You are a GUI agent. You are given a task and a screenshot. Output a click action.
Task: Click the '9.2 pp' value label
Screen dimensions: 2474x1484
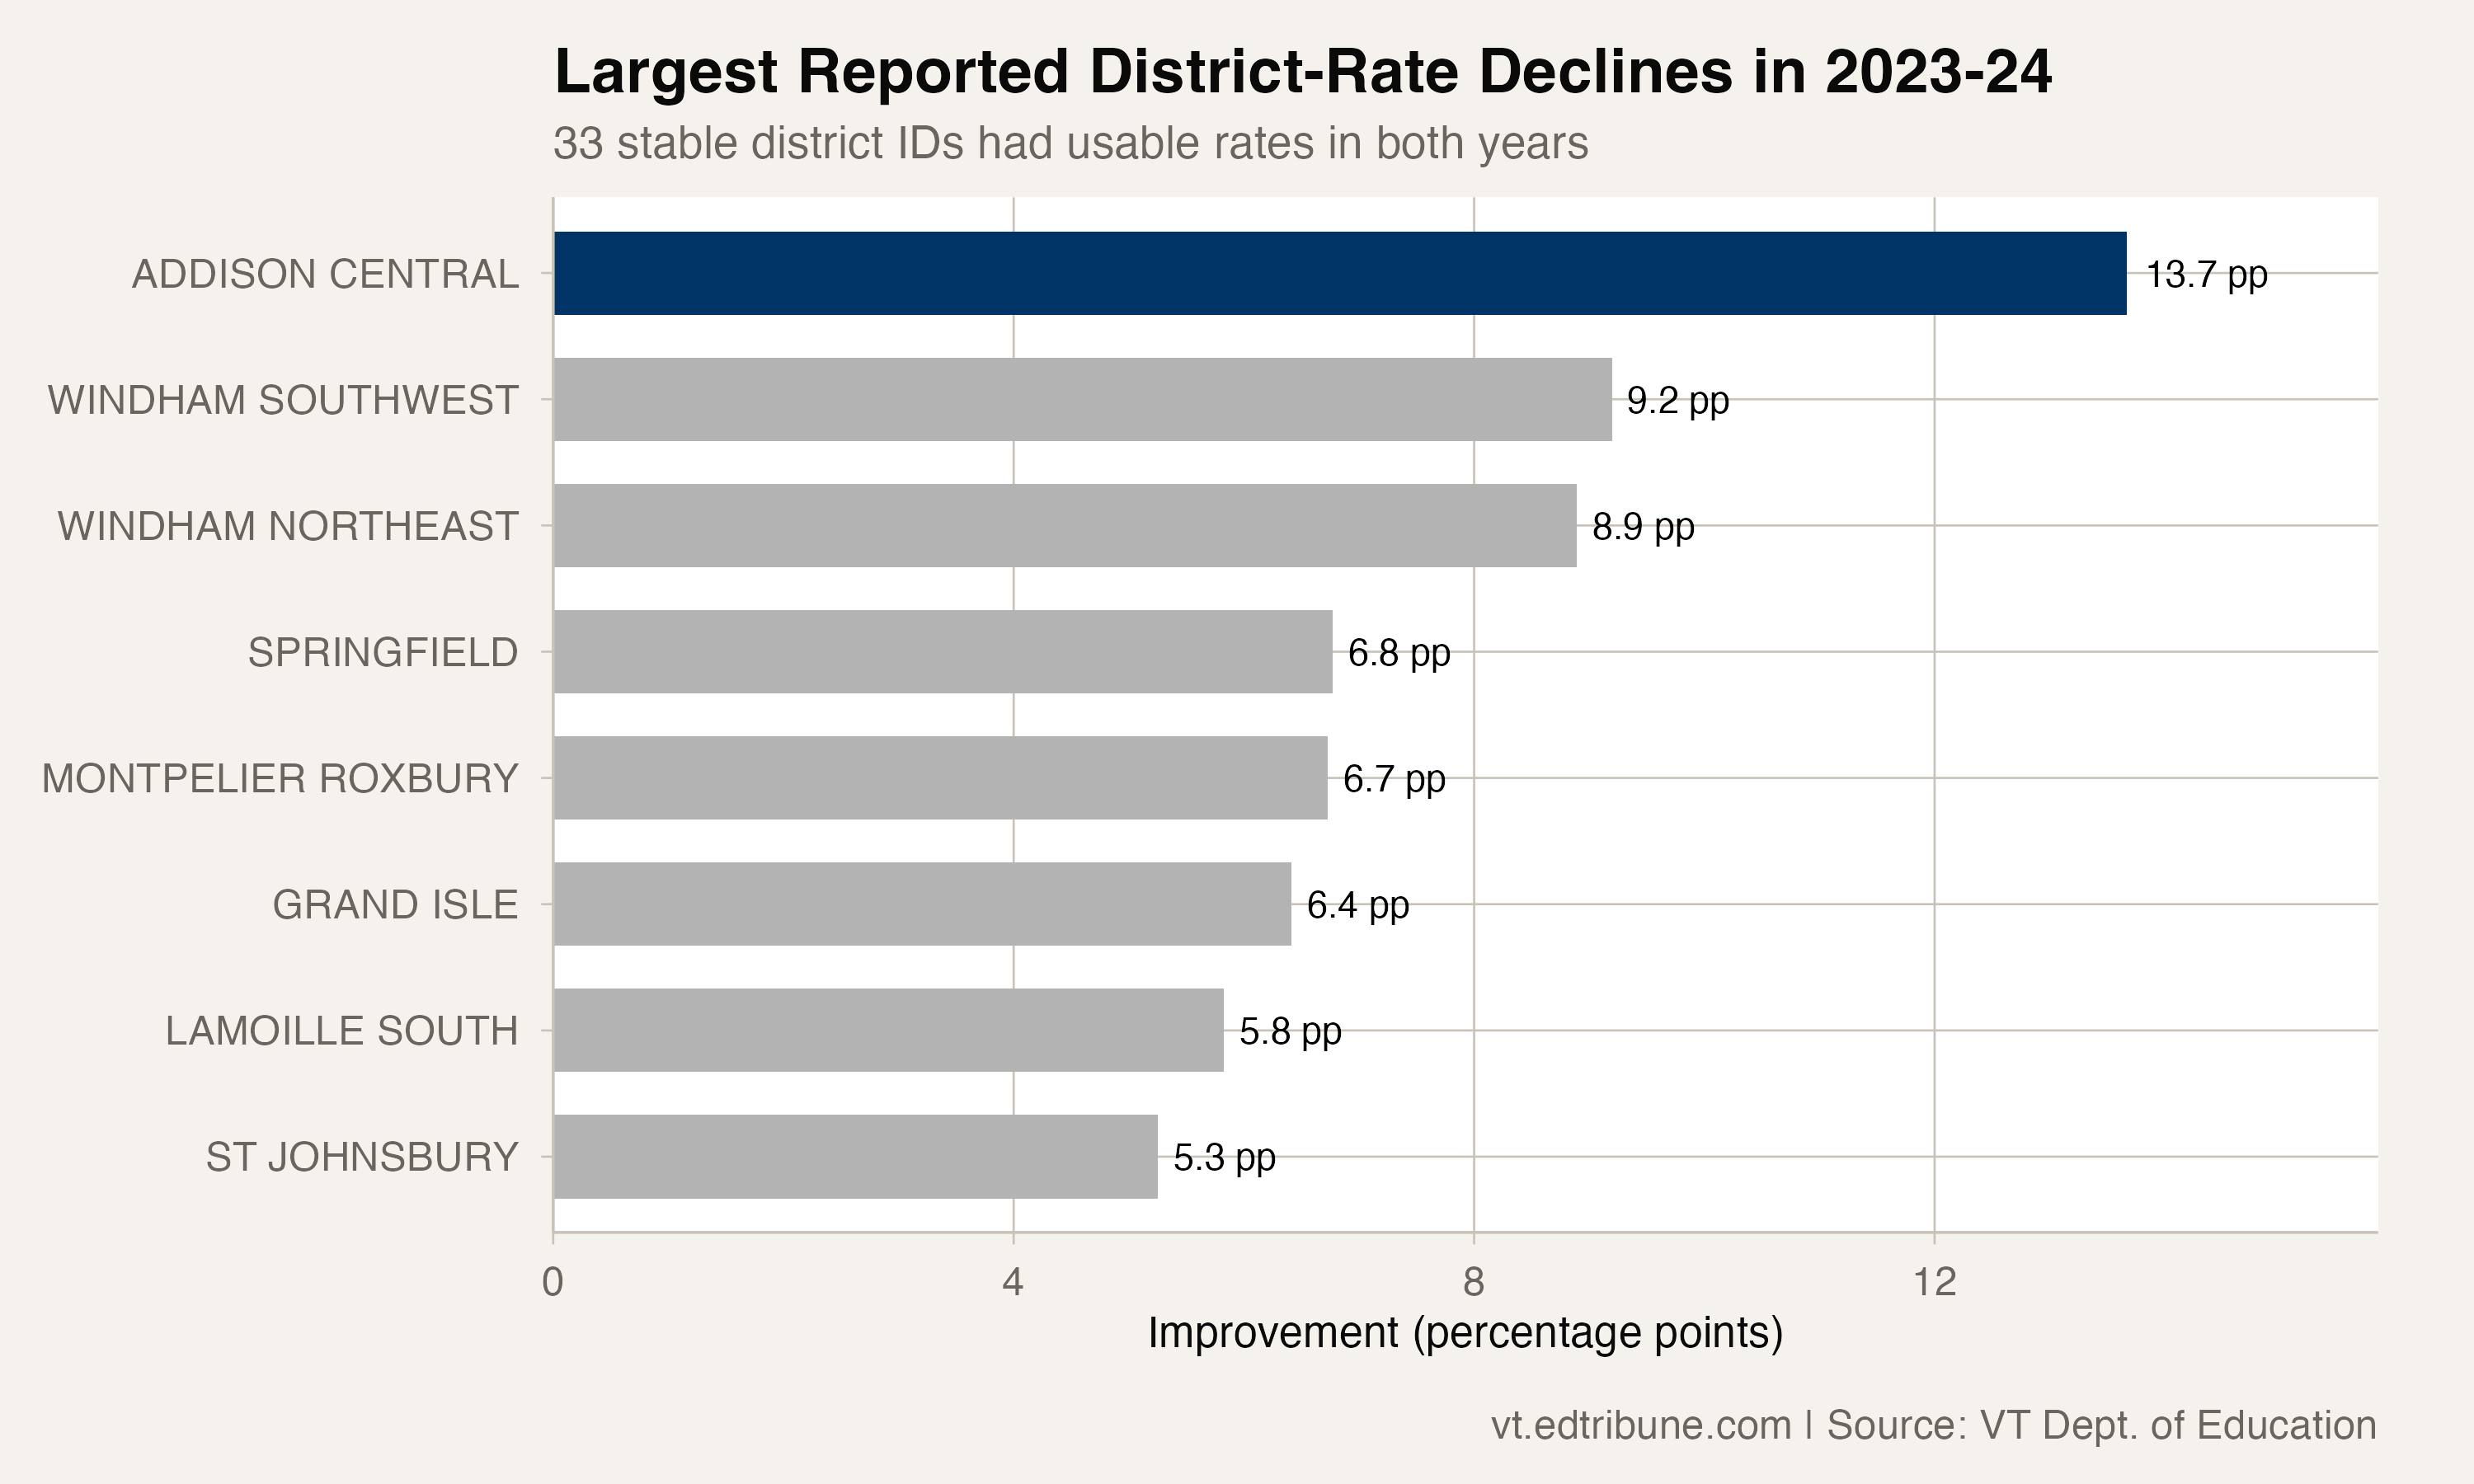click(1678, 401)
